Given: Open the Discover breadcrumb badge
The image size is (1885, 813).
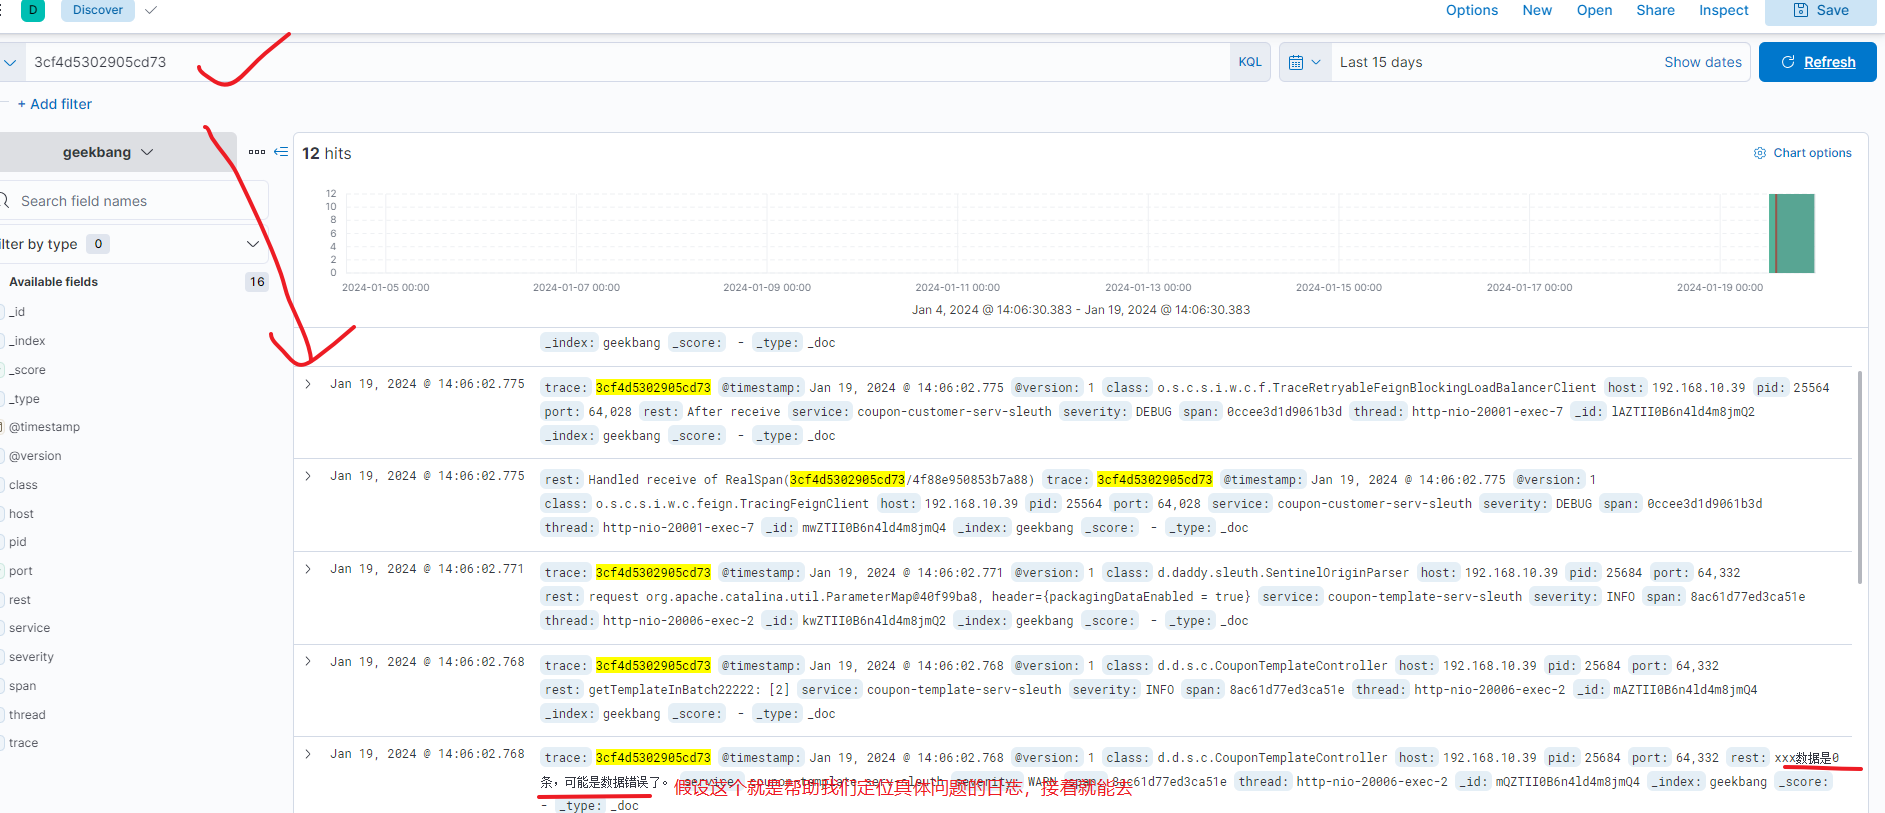Looking at the screenshot, I should [x=98, y=10].
